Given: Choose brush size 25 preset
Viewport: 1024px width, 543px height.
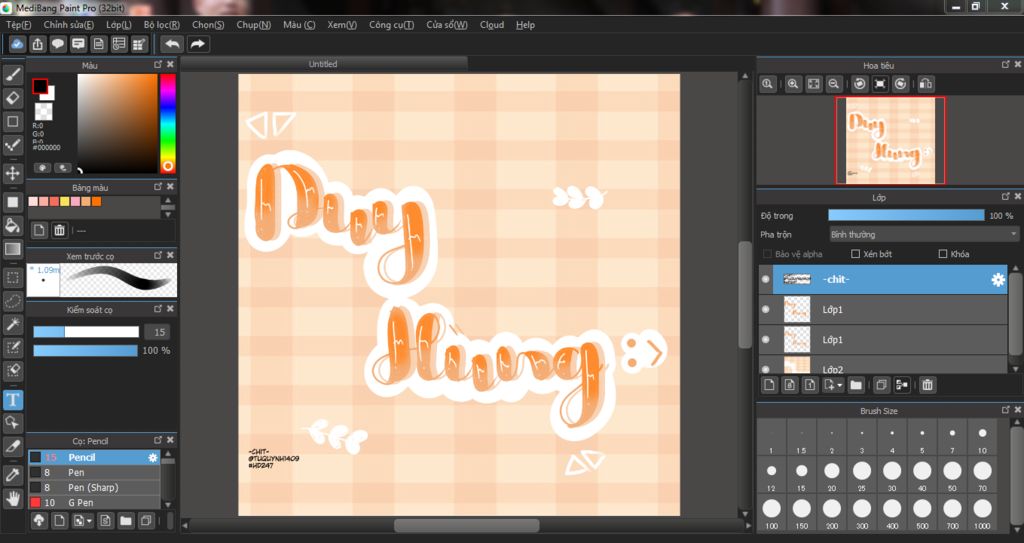Looking at the screenshot, I should click(x=861, y=474).
